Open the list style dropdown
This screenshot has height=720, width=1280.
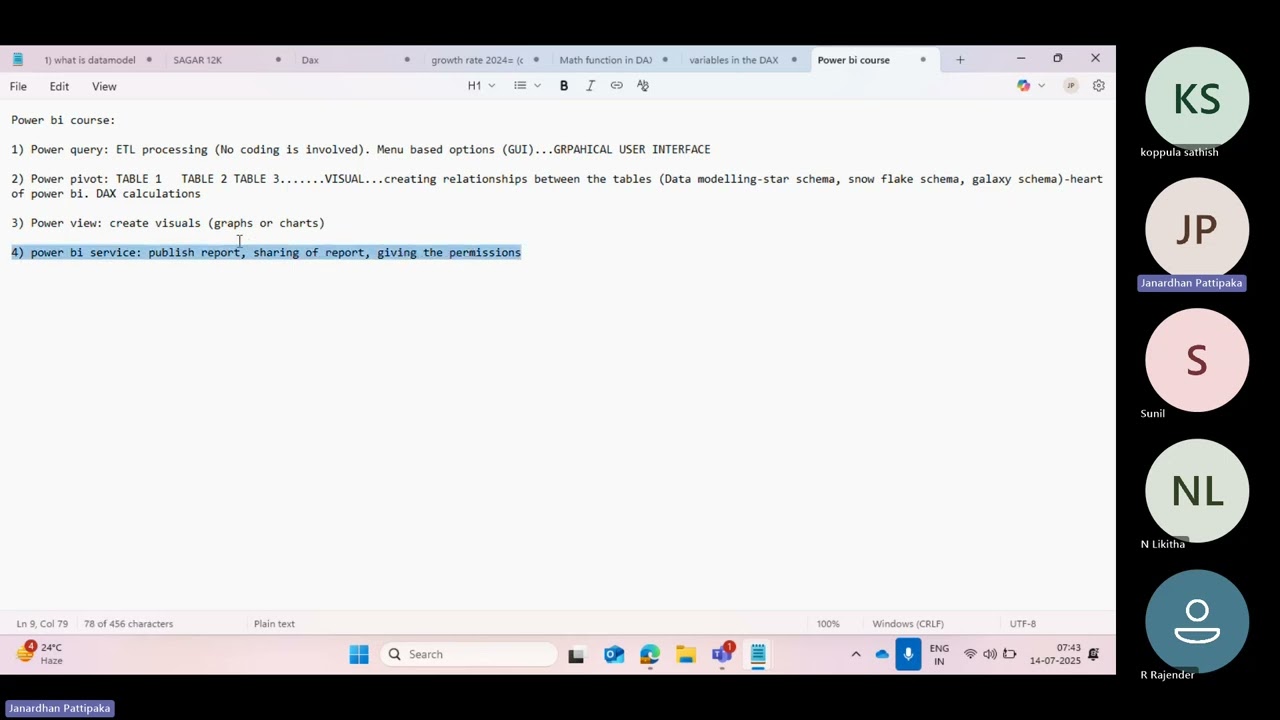pos(527,86)
